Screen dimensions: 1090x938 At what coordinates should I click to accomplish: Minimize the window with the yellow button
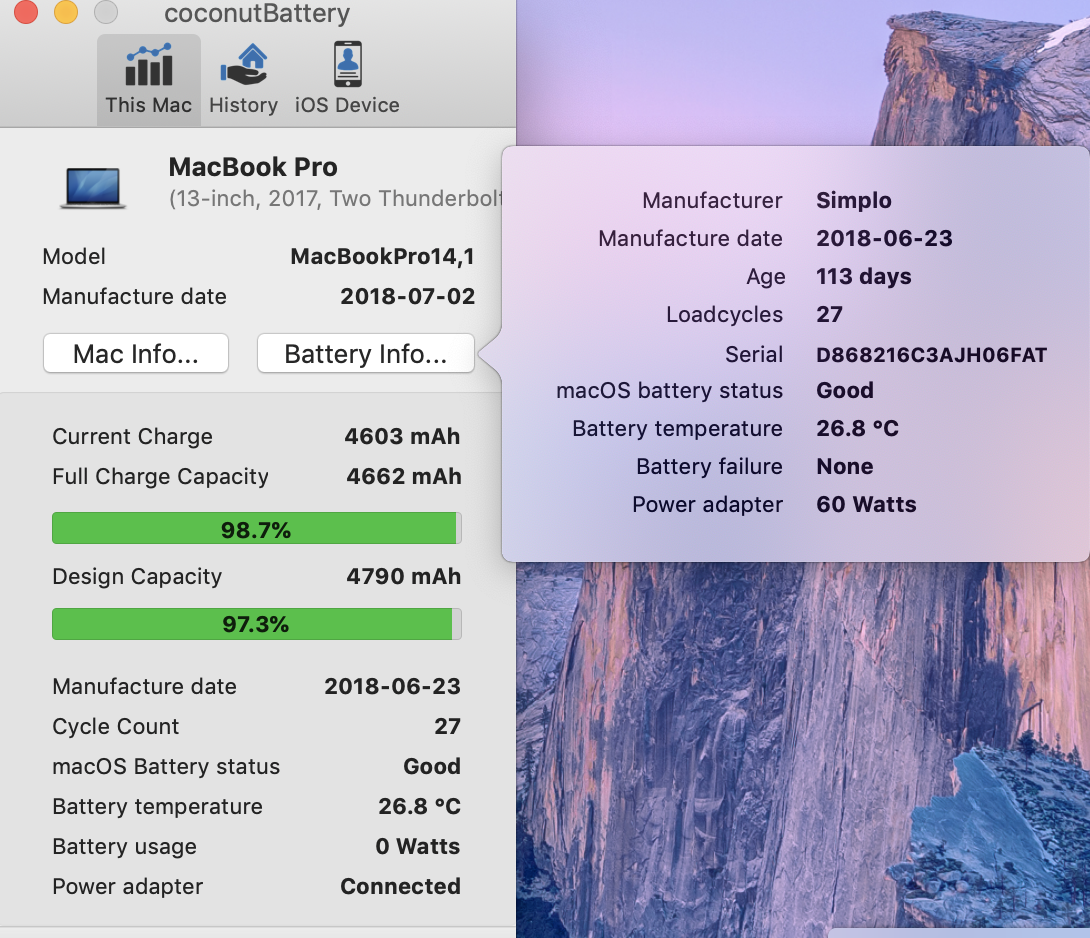pos(66,11)
